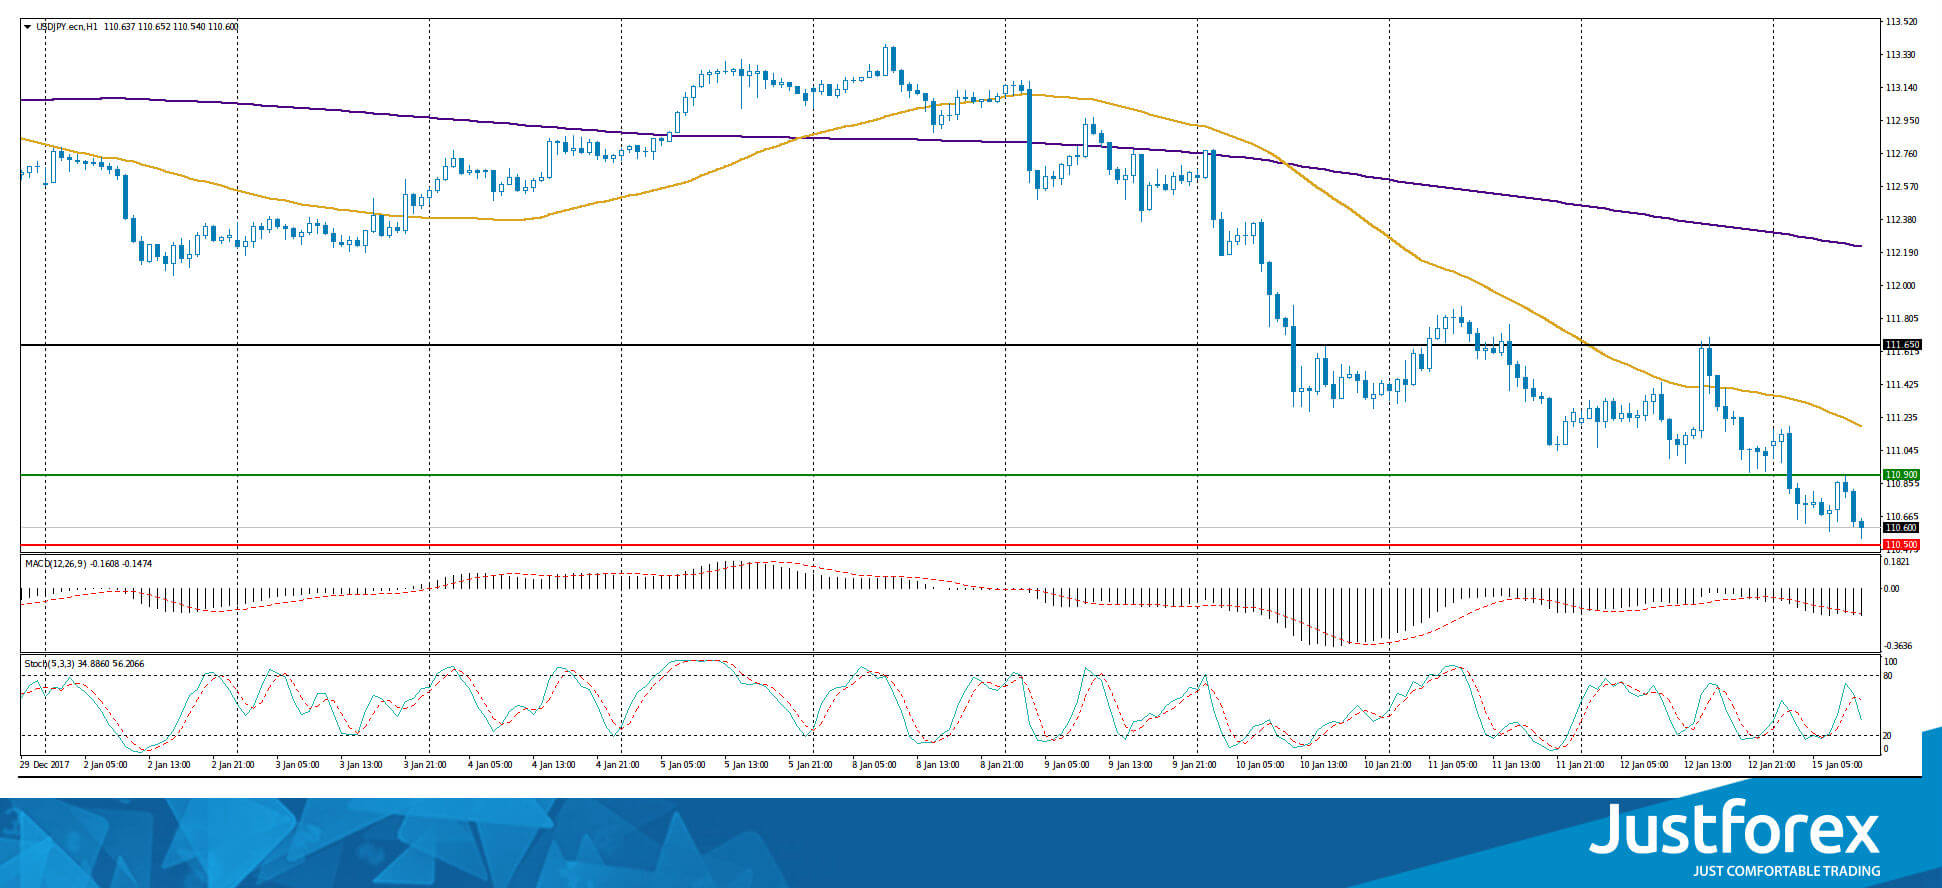Click the 10 Jan 05:00 time label
Viewport: 1942px width, 888px height.
point(1259,765)
